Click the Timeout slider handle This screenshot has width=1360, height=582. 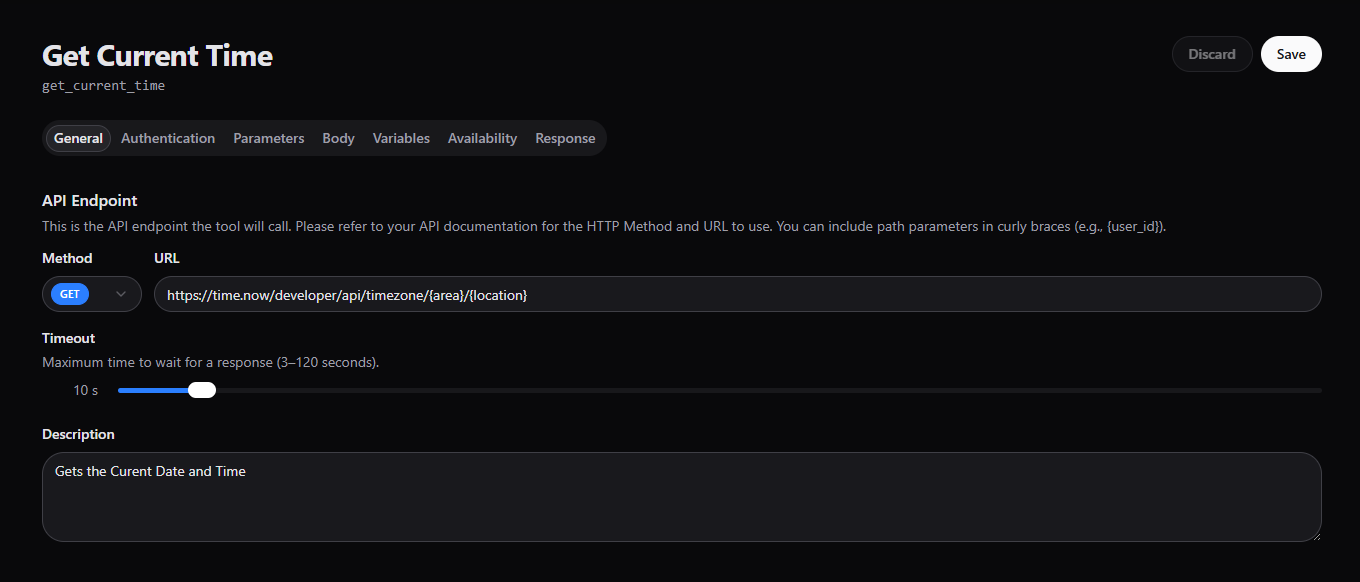tap(202, 390)
